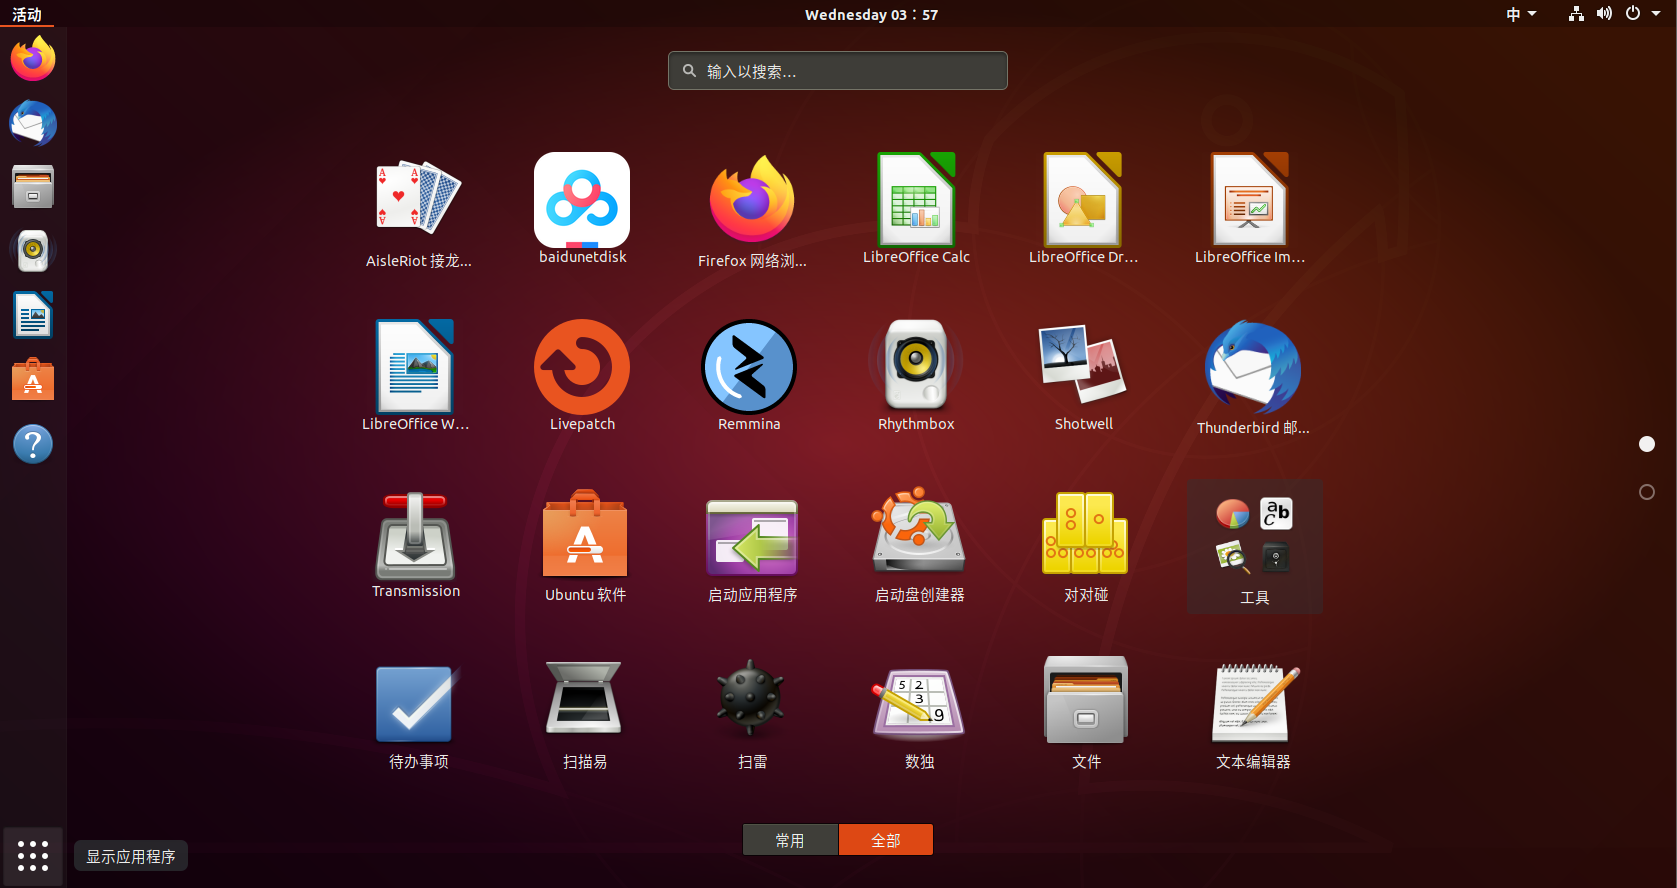Start Remmina remote desktop client
The width and height of the screenshot is (1677, 888).
tap(749, 377)
